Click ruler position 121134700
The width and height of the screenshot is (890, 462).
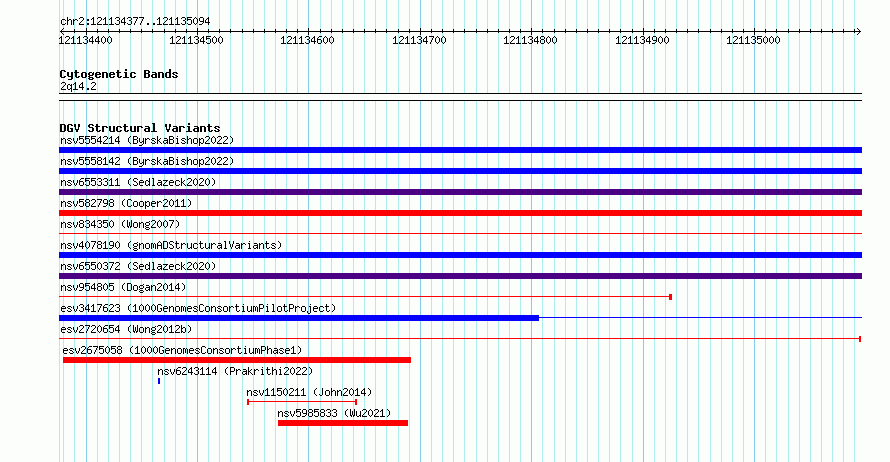click(x=419, y=40)
